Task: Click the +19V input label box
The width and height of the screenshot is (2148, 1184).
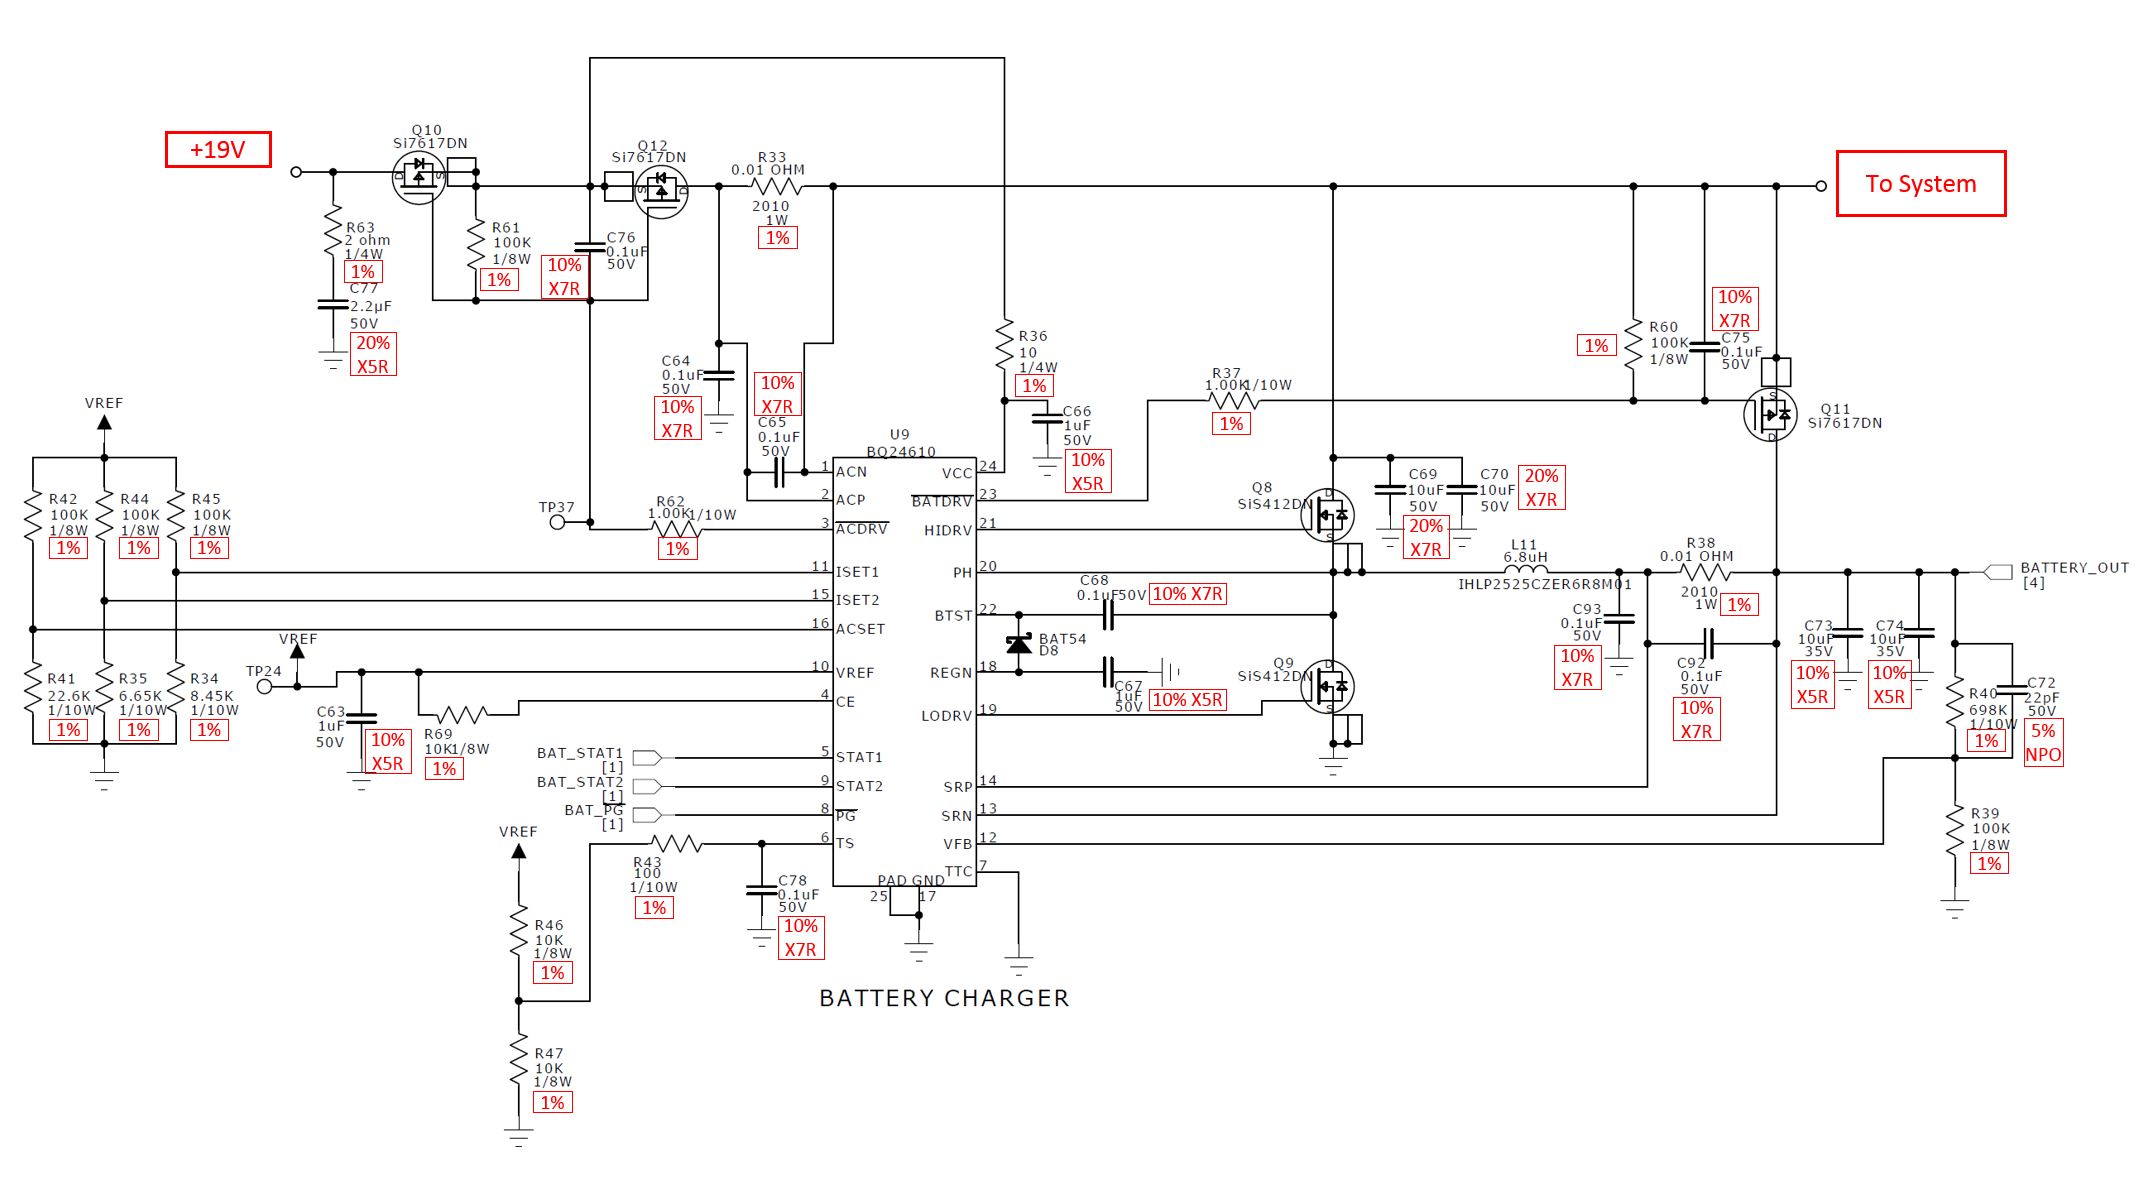Action: (218, 150)
